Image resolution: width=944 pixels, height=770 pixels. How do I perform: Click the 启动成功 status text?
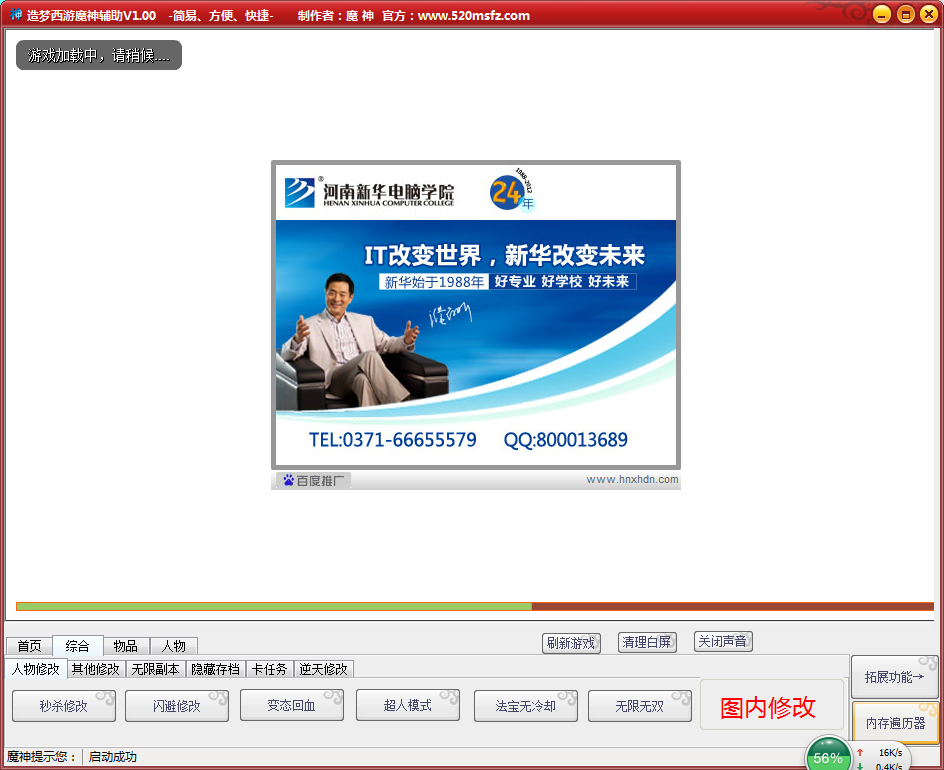(x=113, y=757)
